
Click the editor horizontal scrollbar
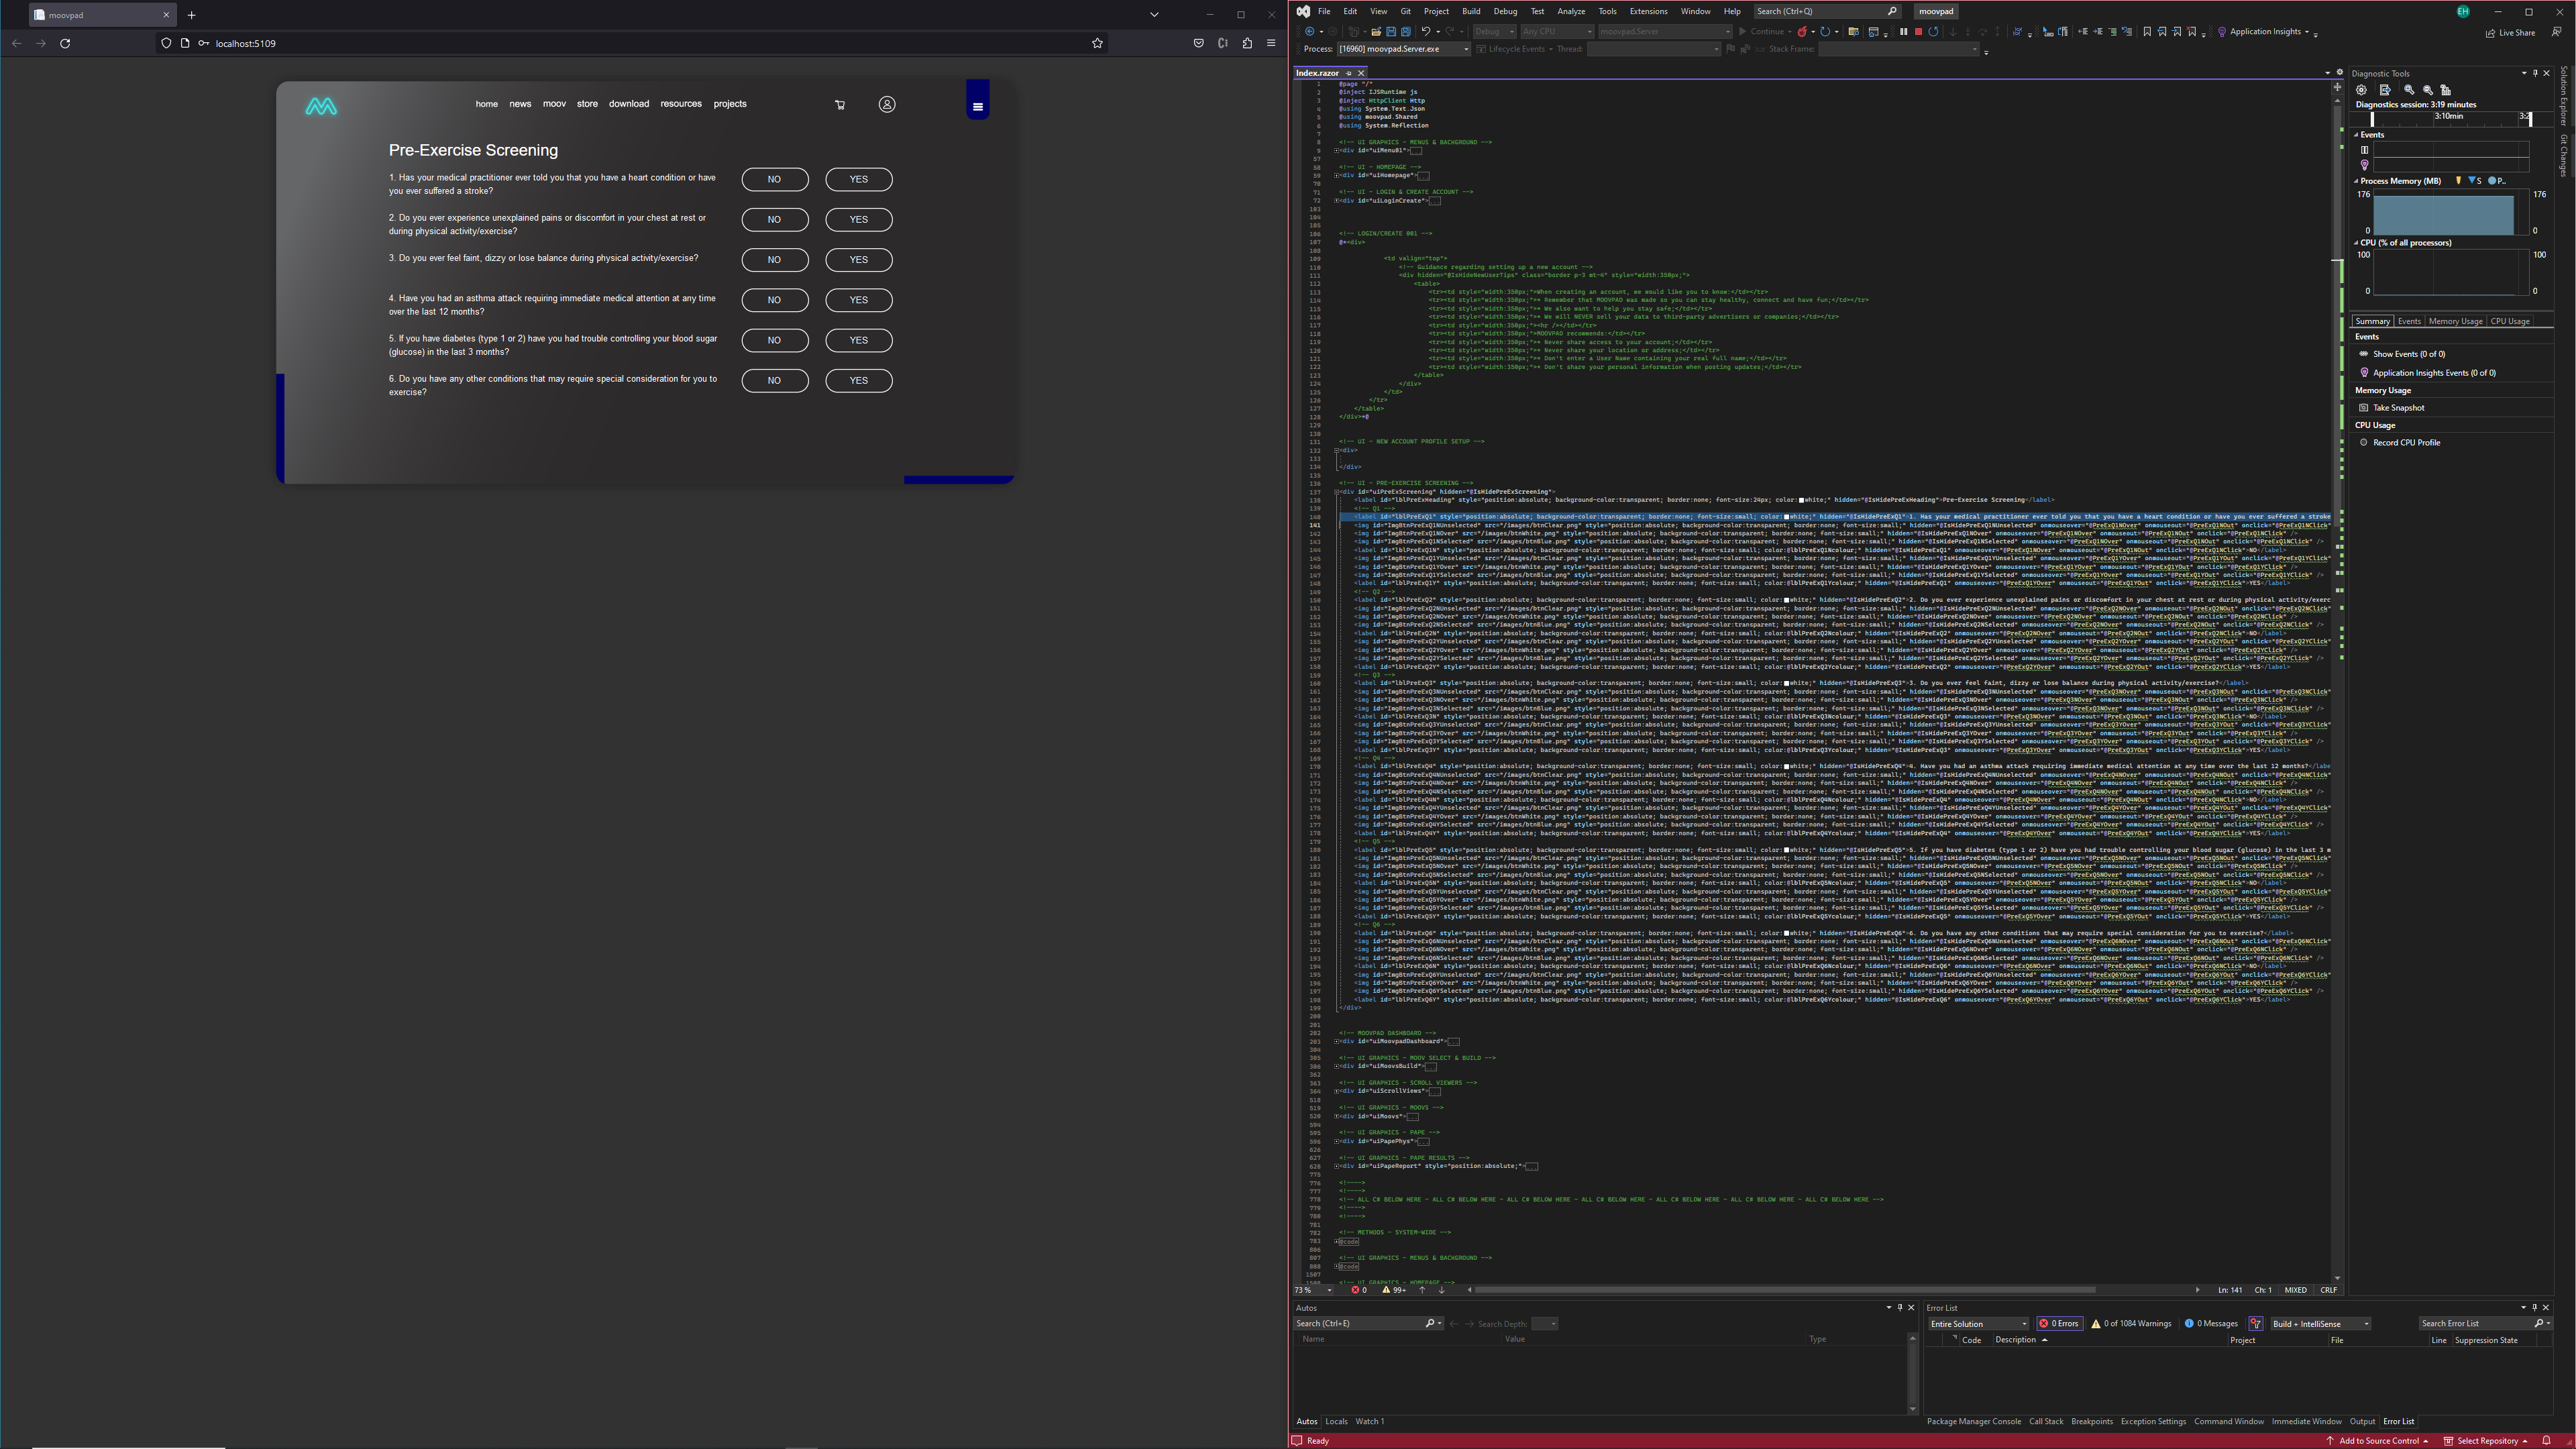pyautogui.click(x=1785, y=1290)
